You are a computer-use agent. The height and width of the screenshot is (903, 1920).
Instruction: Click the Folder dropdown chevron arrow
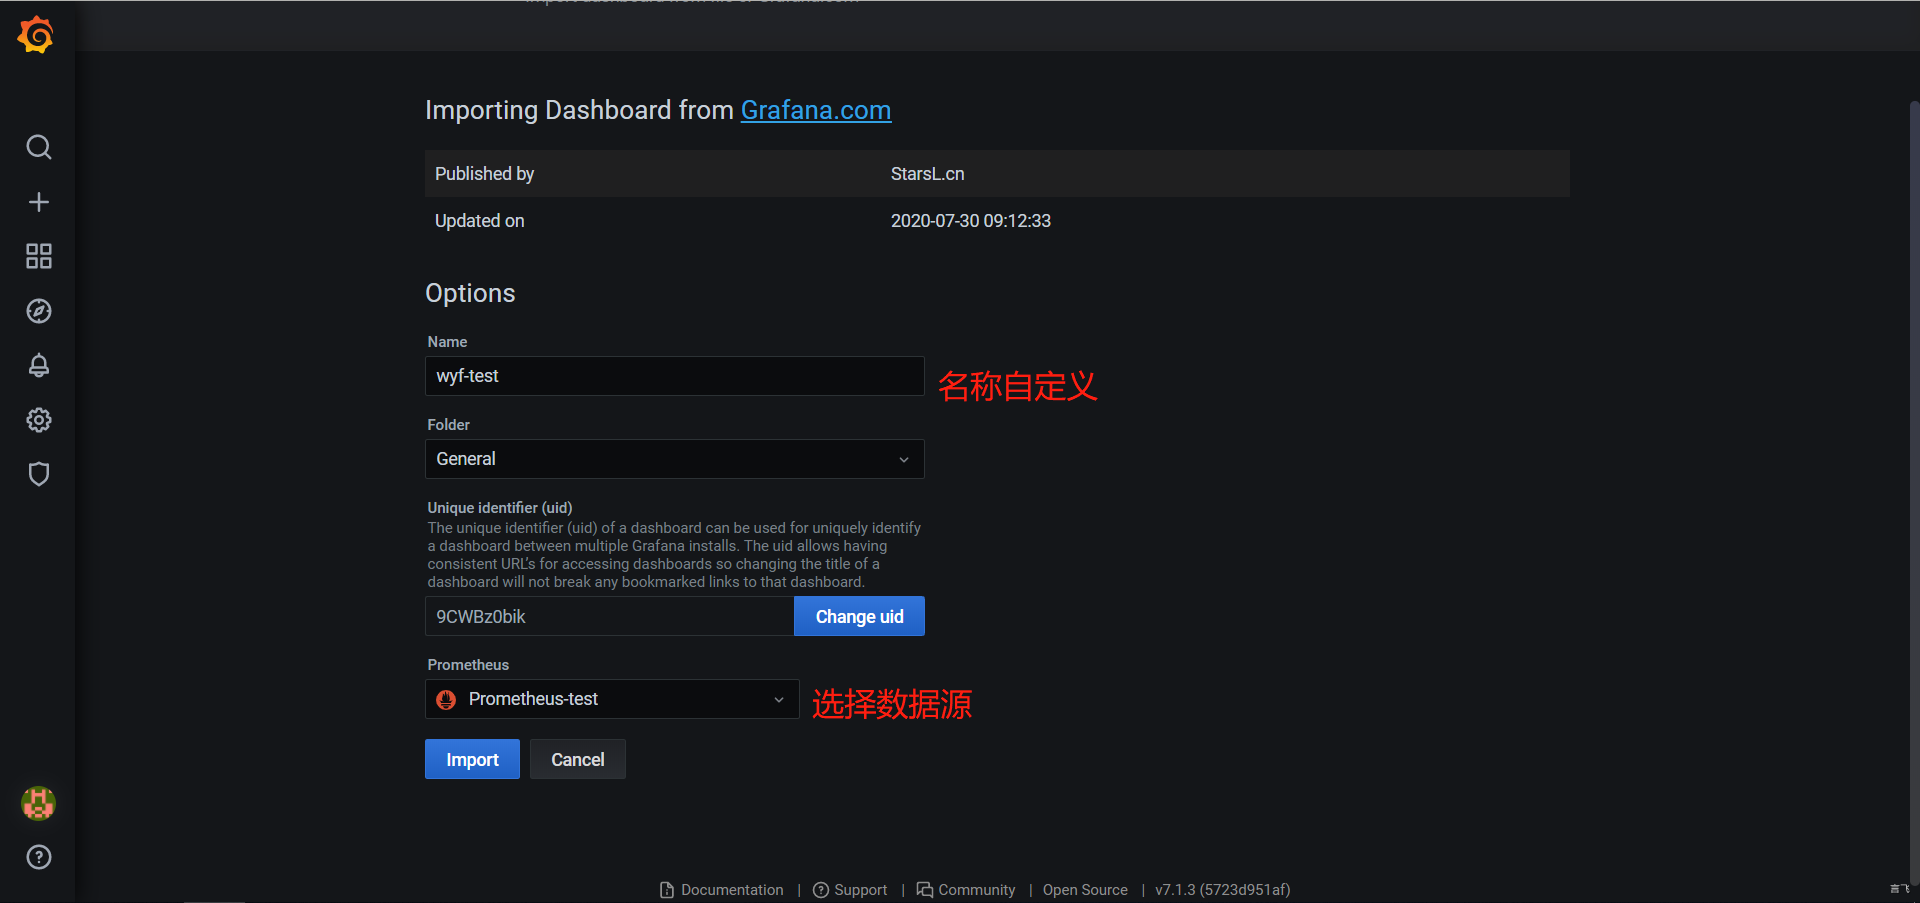tap(904, 460)
